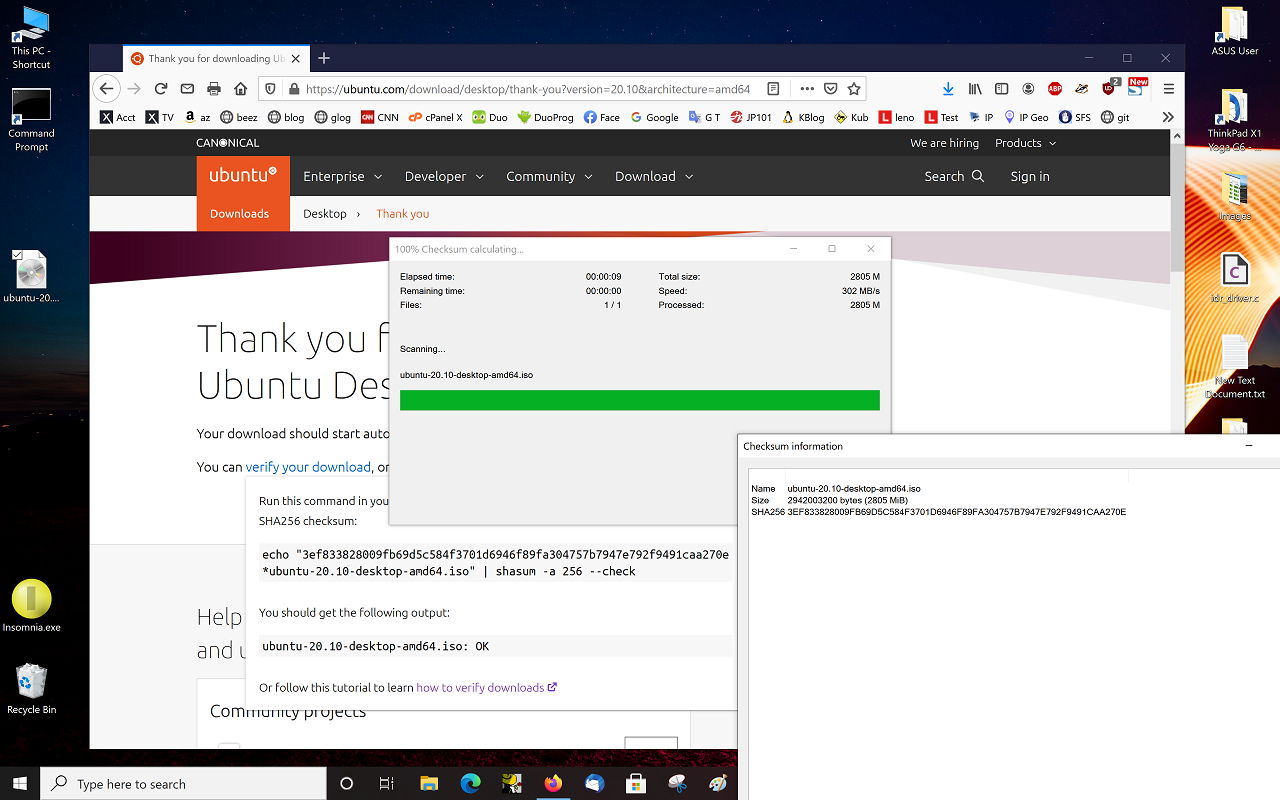
Task: Open the Library bookshelf icon
Action: pyautogui.click(x=975, y=89)
